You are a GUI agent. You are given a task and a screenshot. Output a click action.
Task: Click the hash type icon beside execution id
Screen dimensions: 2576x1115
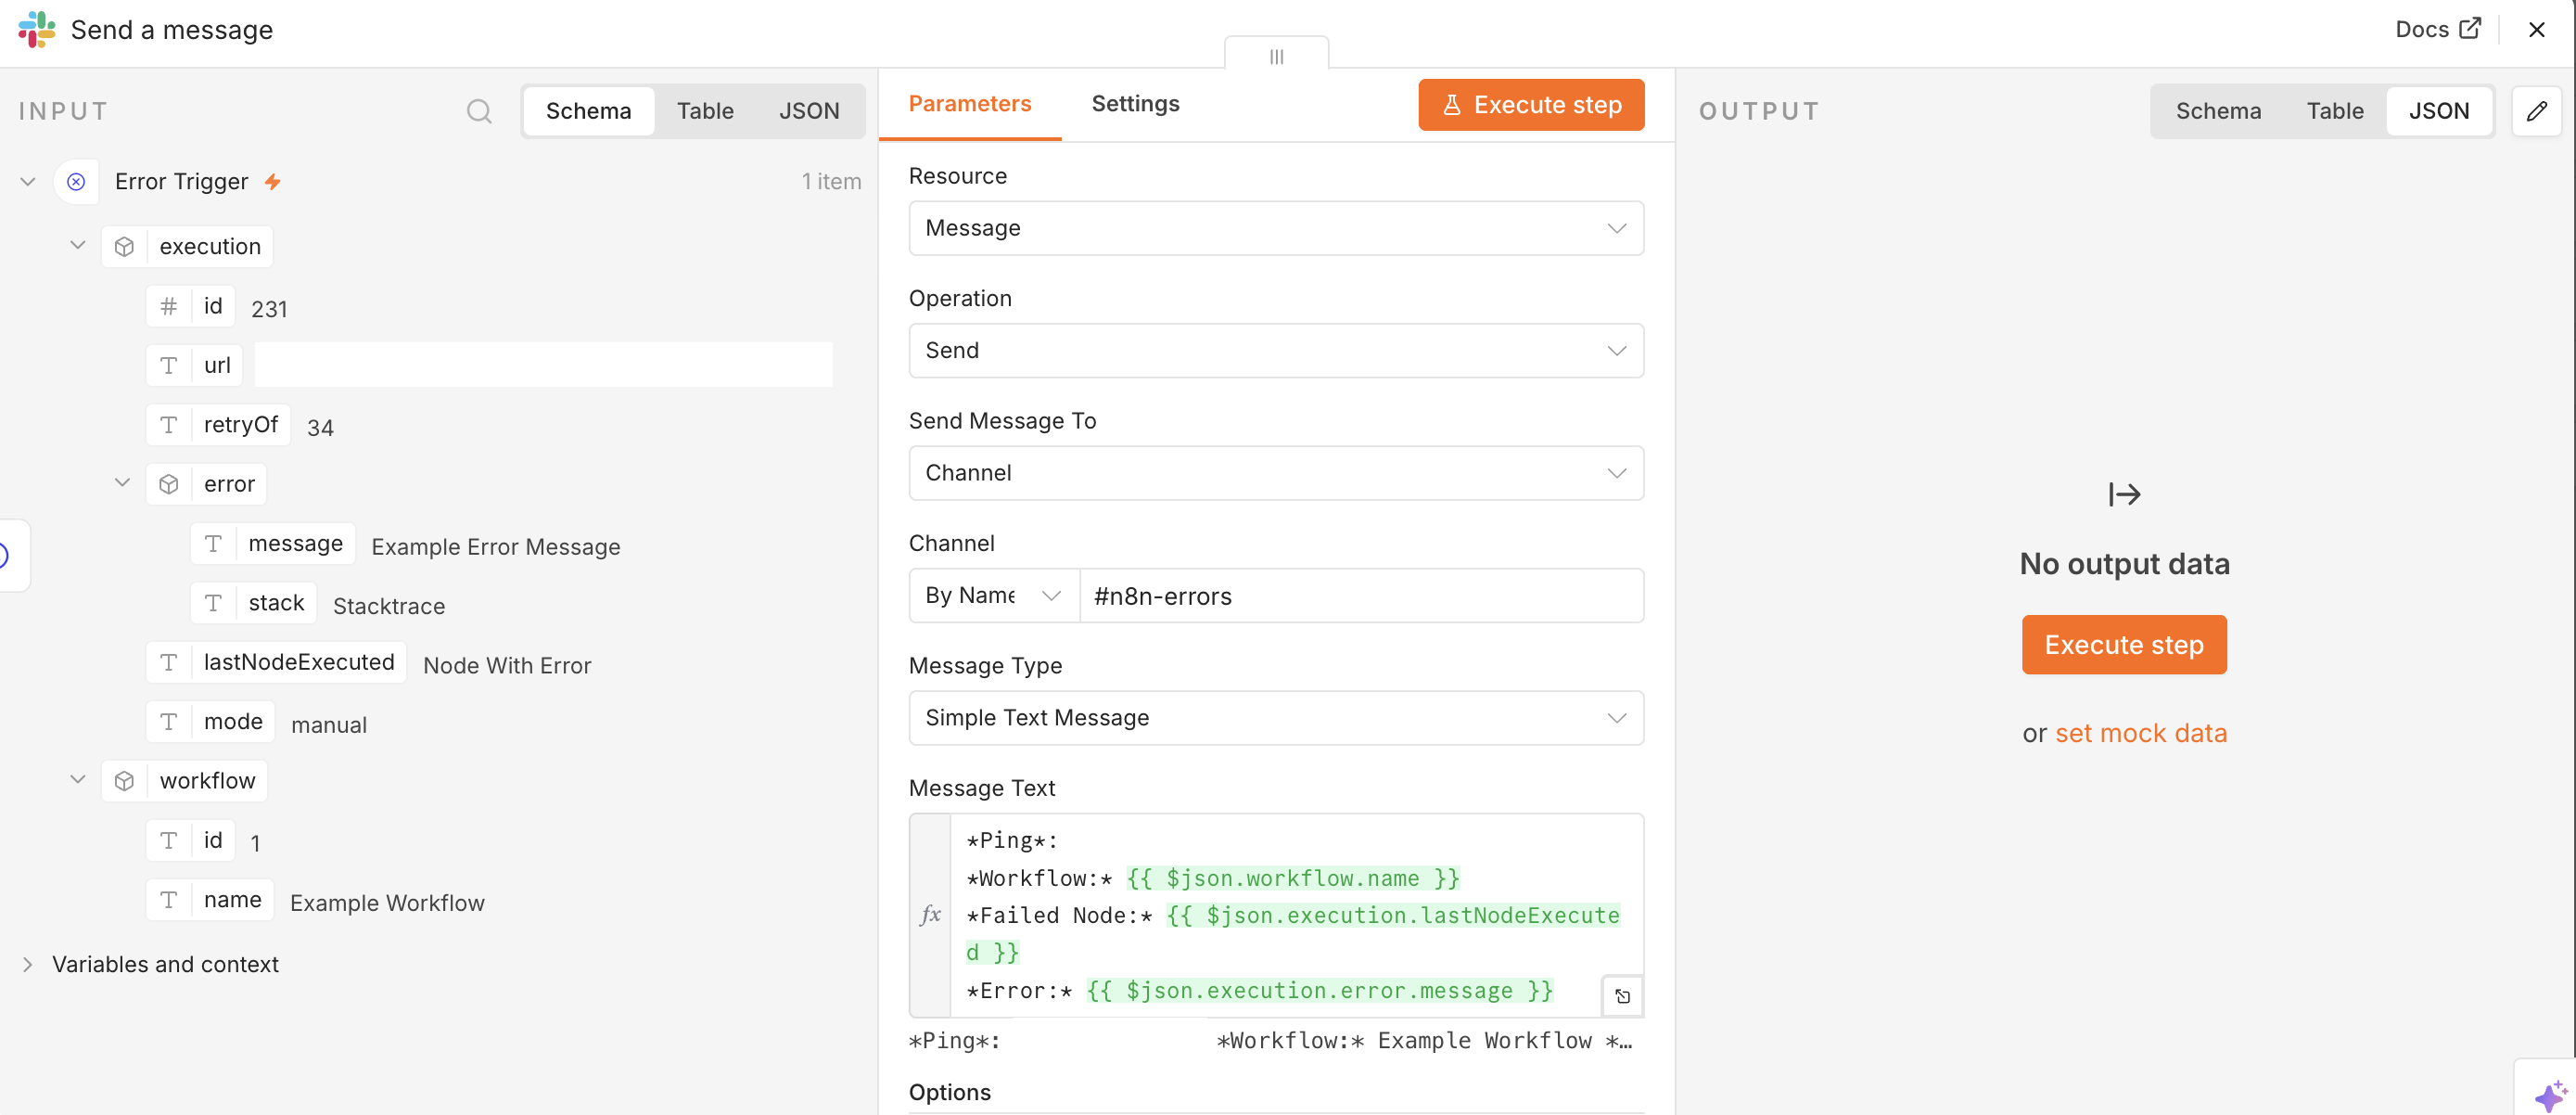coord(169,306)
